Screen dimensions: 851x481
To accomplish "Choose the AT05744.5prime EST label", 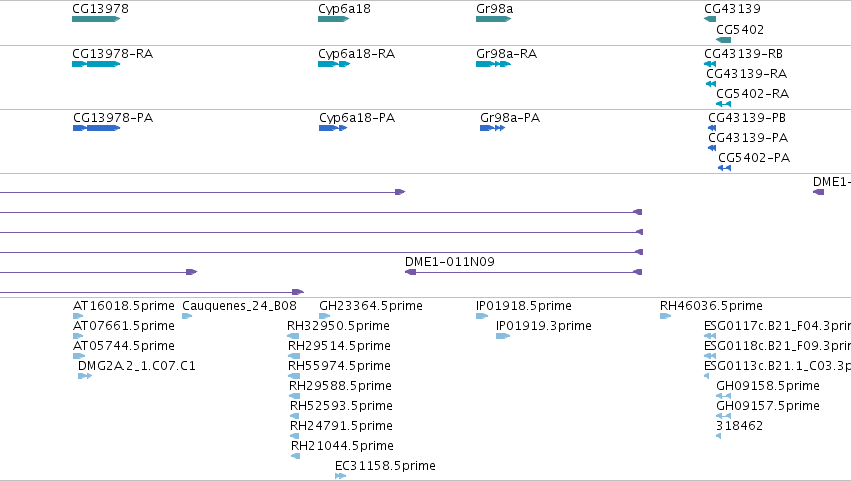I will (124, 346).
